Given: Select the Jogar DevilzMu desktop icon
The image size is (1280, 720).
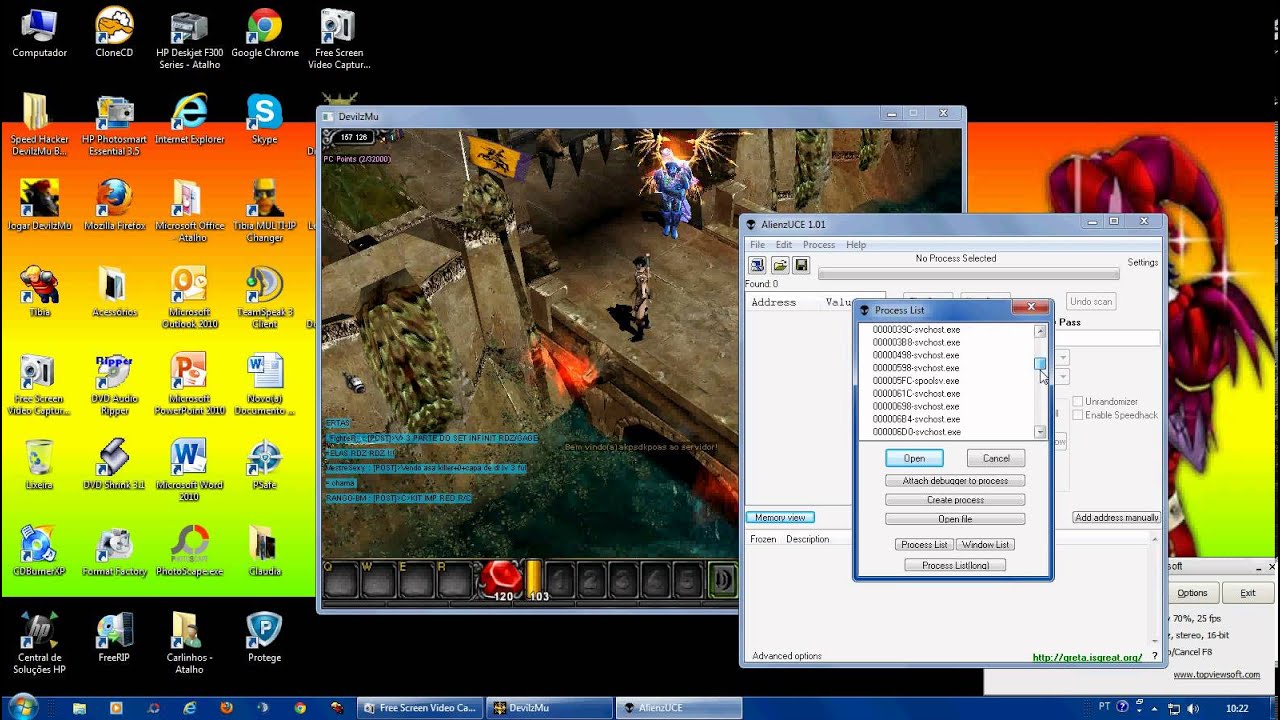Looking at the screenshot, I should (40, 205).
